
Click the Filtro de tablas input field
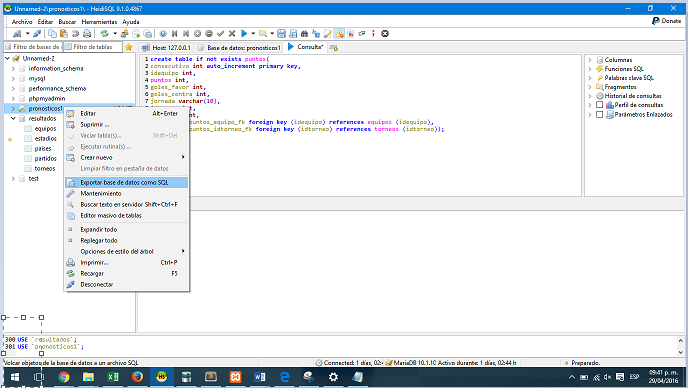tap(93, 47)
